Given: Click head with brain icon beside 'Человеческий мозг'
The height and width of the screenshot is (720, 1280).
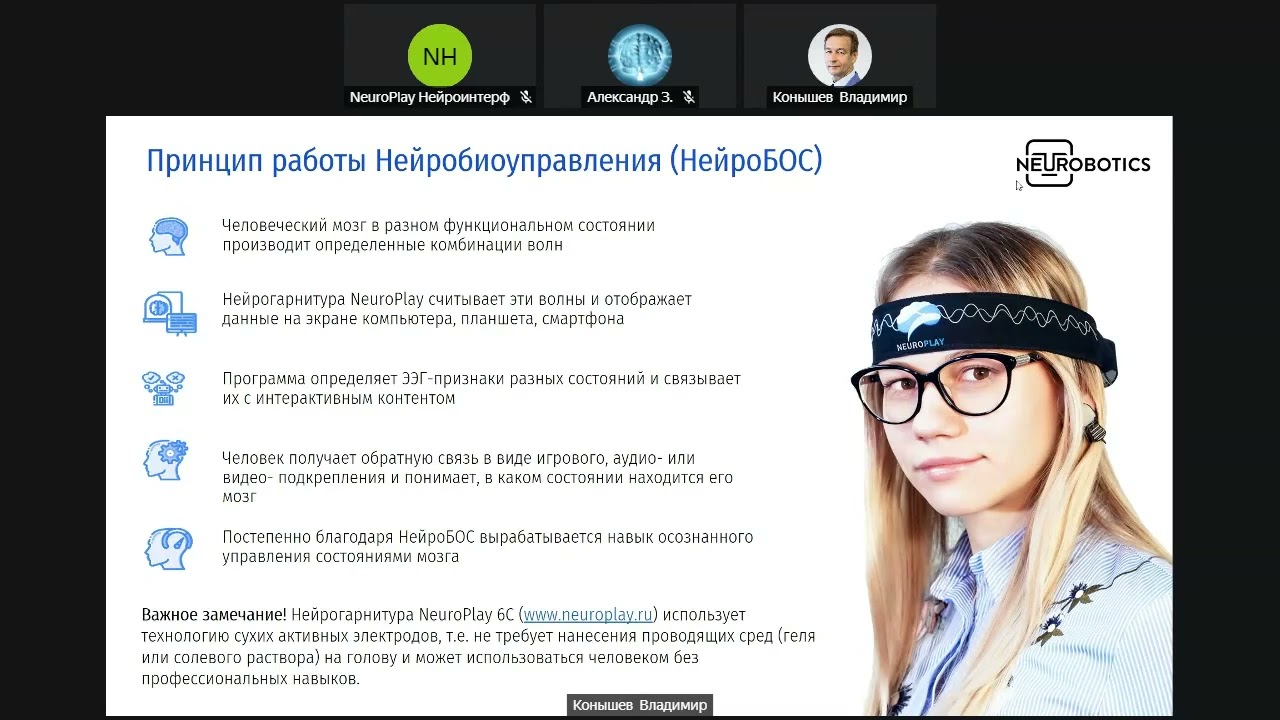Looking at the screenshot, I should point(168,236).
